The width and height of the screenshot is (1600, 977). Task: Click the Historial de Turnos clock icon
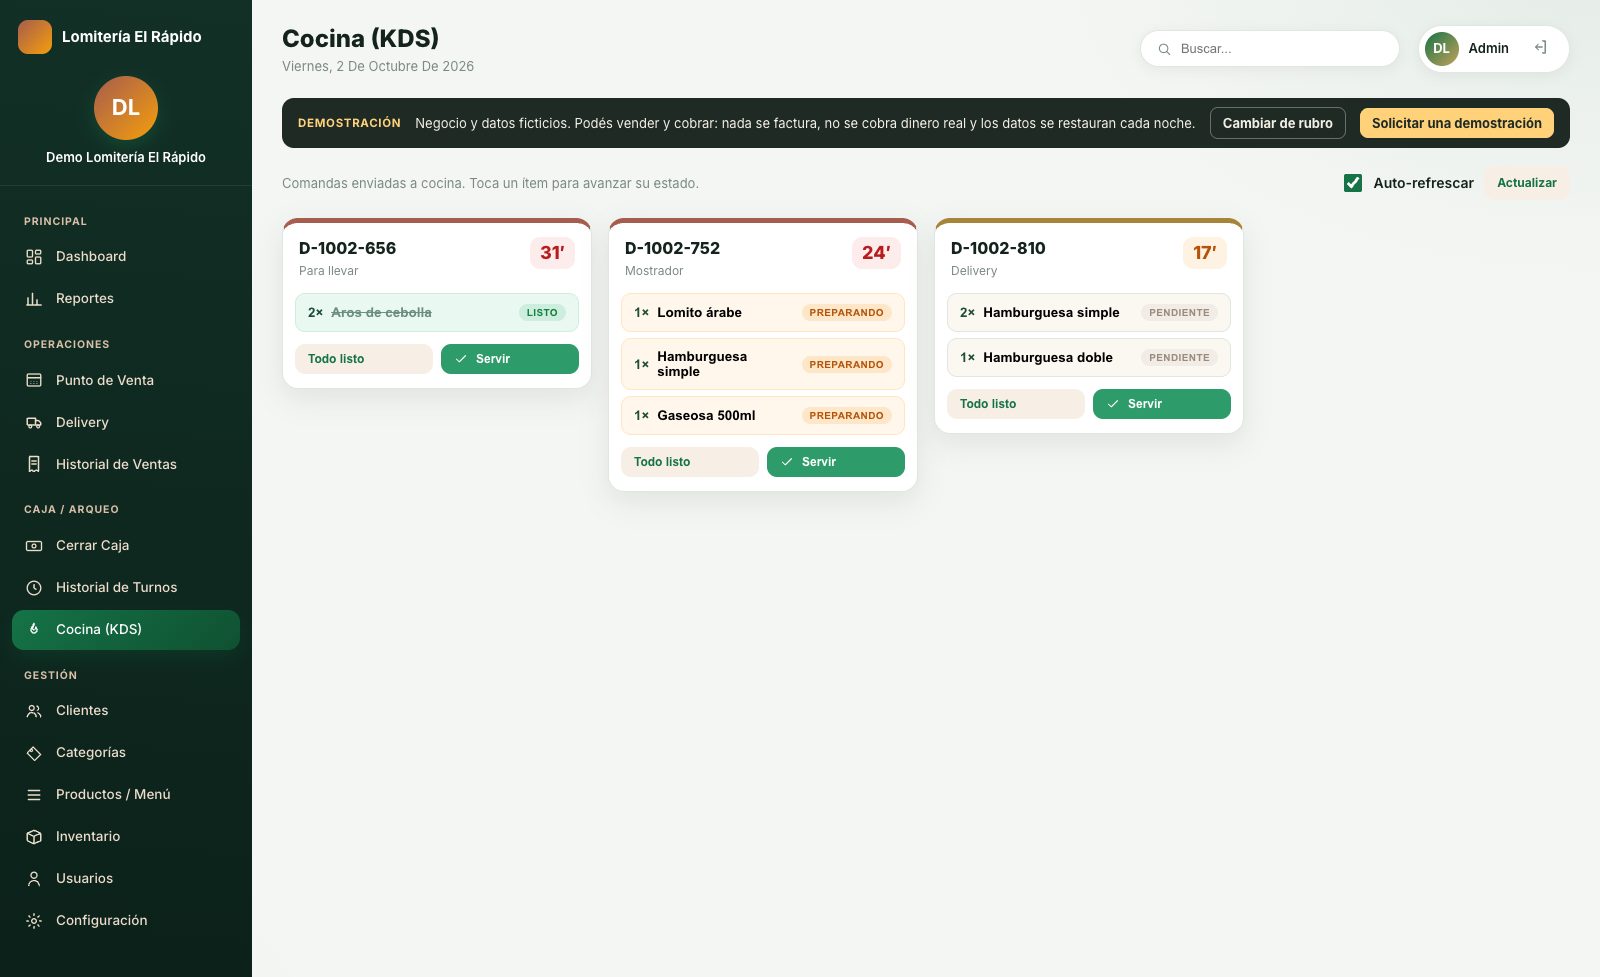34,588
